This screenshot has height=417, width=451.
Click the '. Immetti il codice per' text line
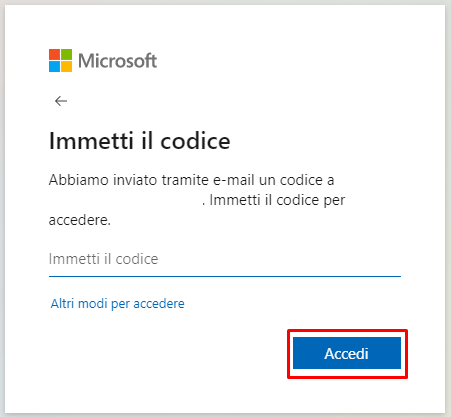coord(274,200)
